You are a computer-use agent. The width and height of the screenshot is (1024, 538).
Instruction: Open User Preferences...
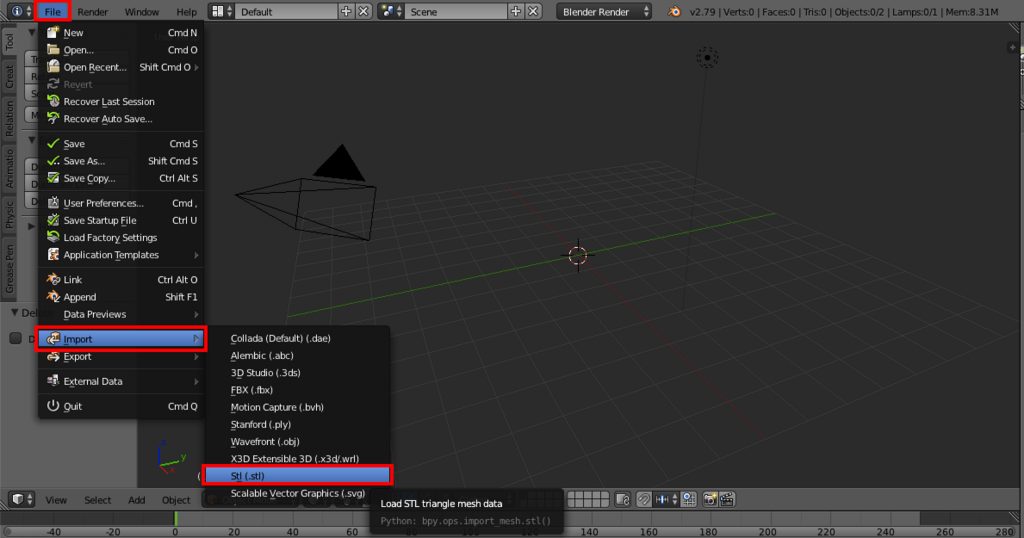121,203
